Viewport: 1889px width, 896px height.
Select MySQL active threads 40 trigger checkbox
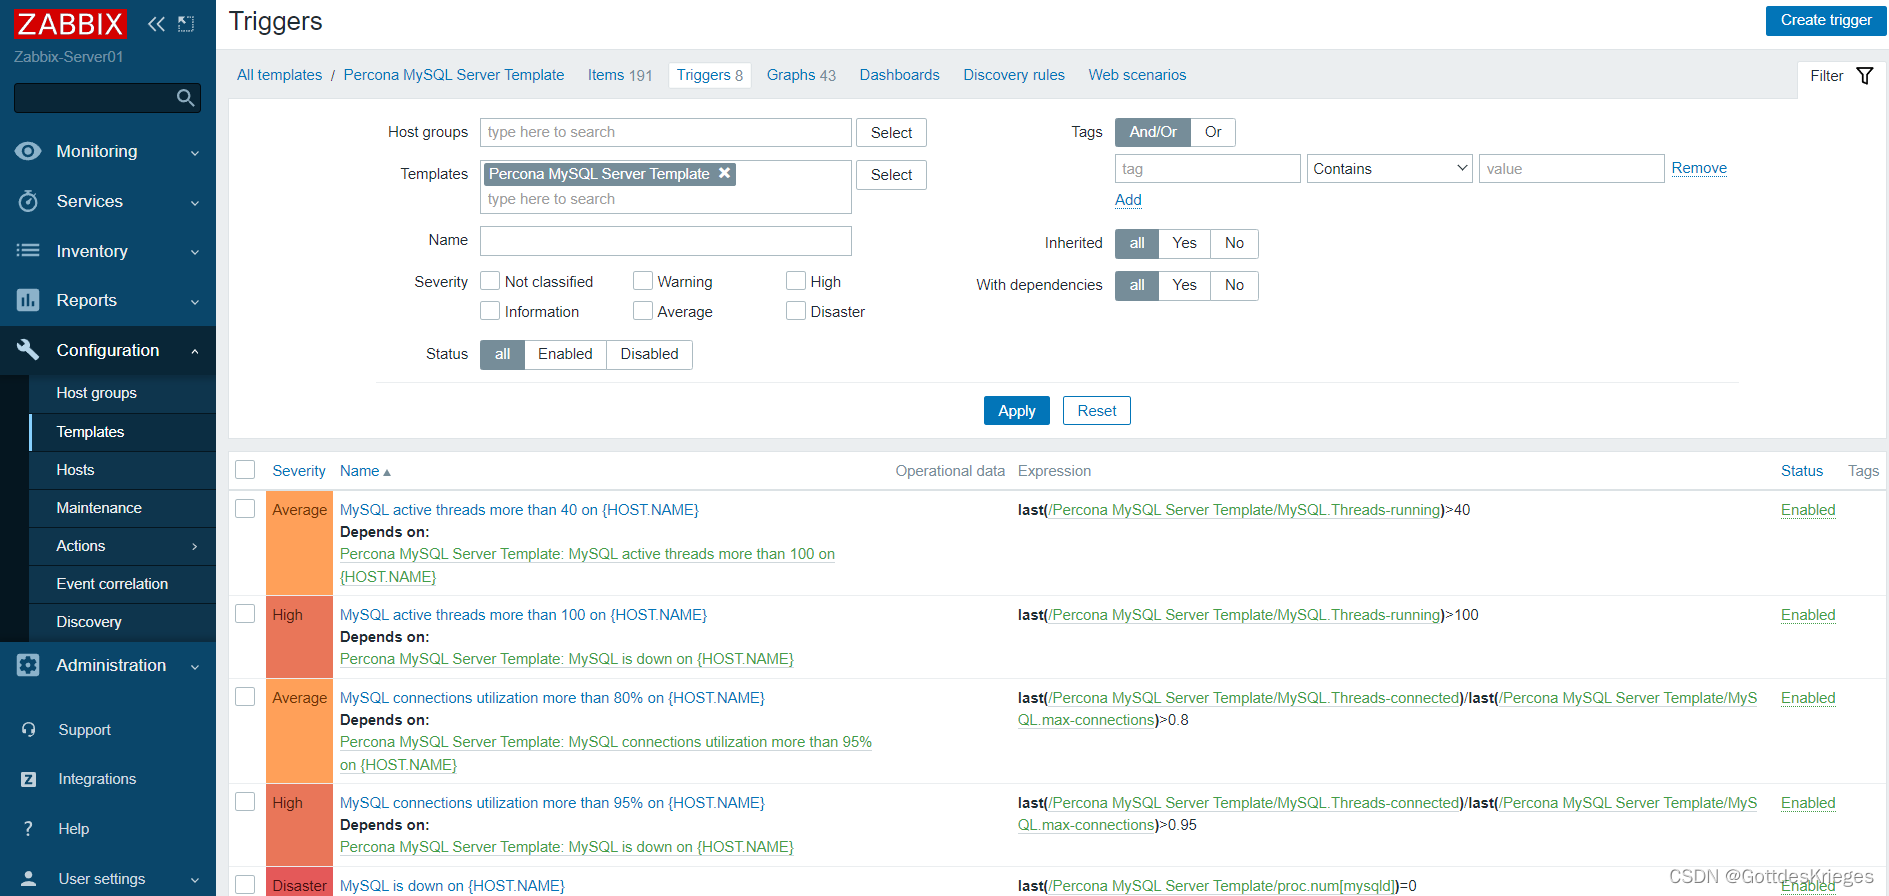[x=245, y=508]
